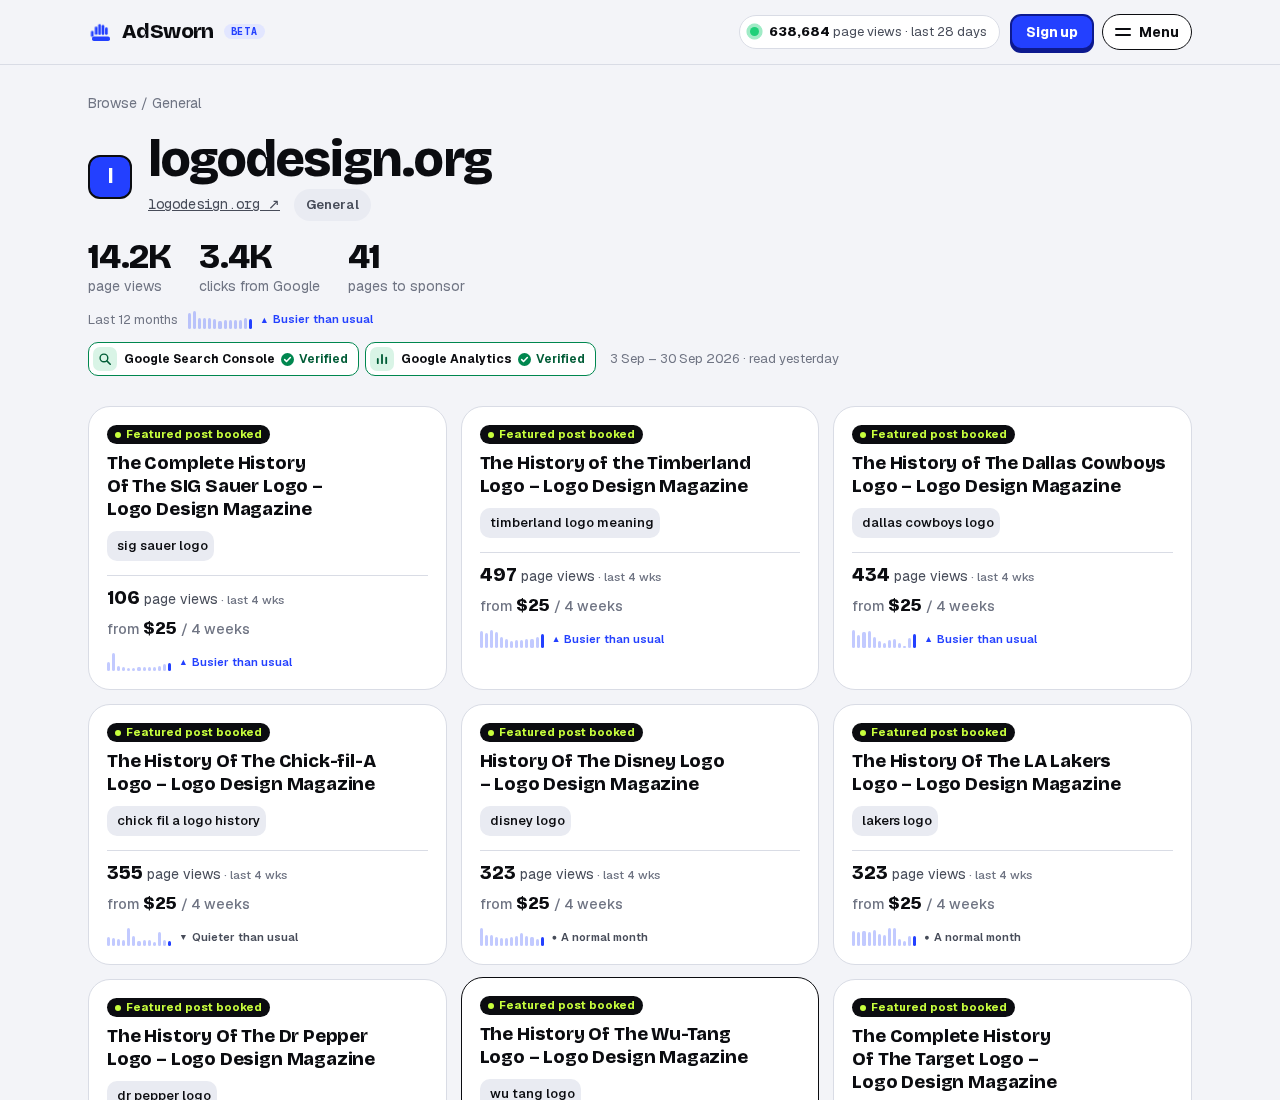Click the AdSworn brand name

point(167,32)
